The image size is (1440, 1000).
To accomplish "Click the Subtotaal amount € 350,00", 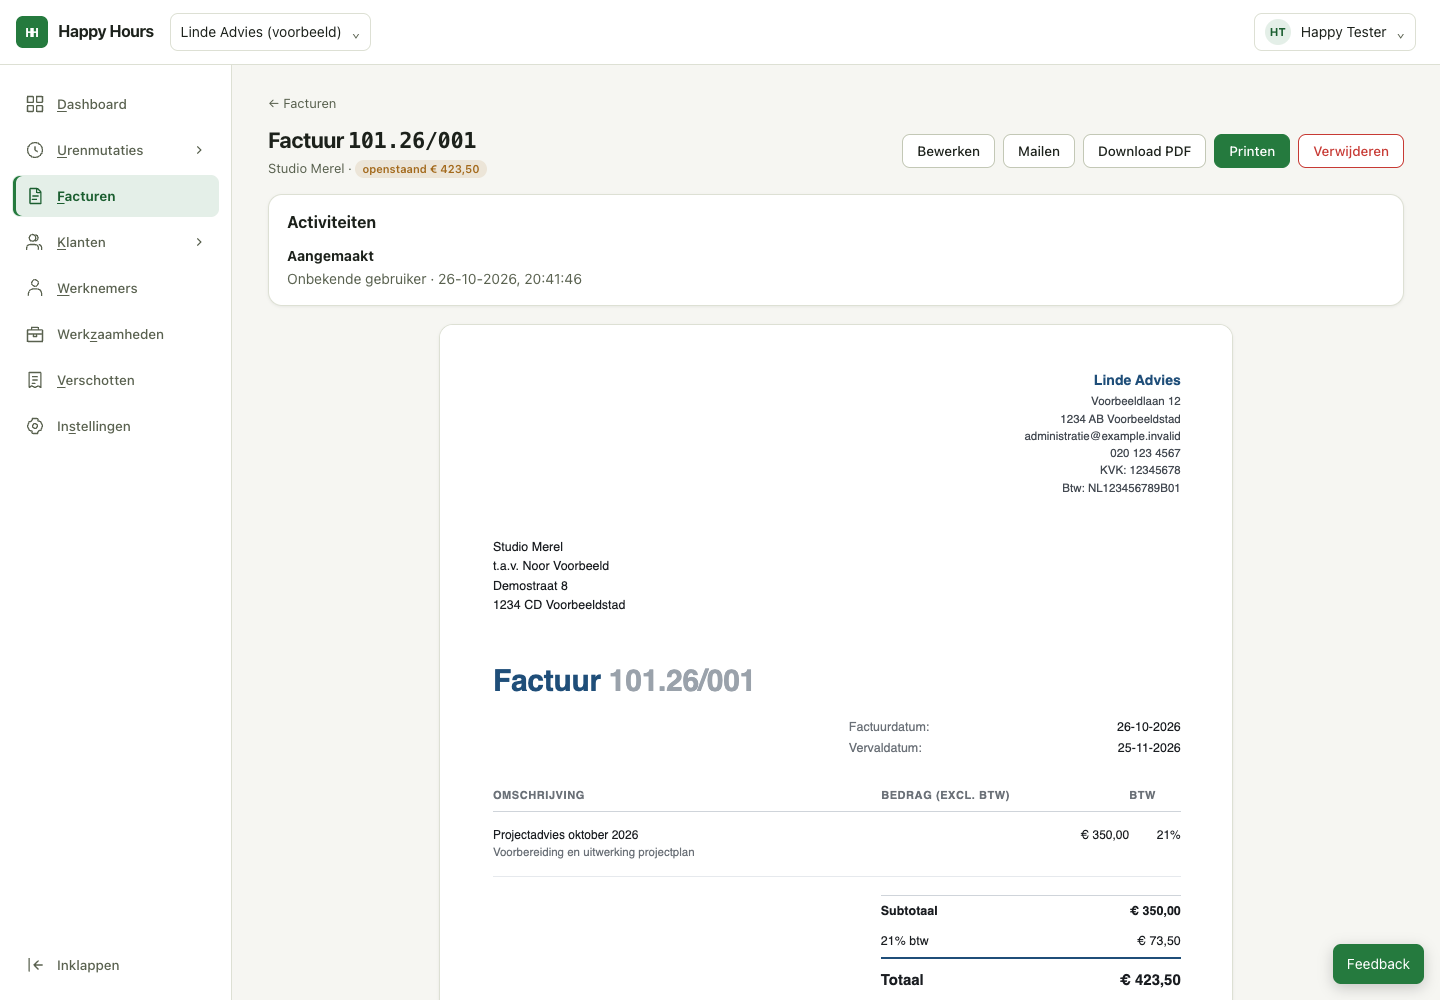I will click(x=1155, y=911).
